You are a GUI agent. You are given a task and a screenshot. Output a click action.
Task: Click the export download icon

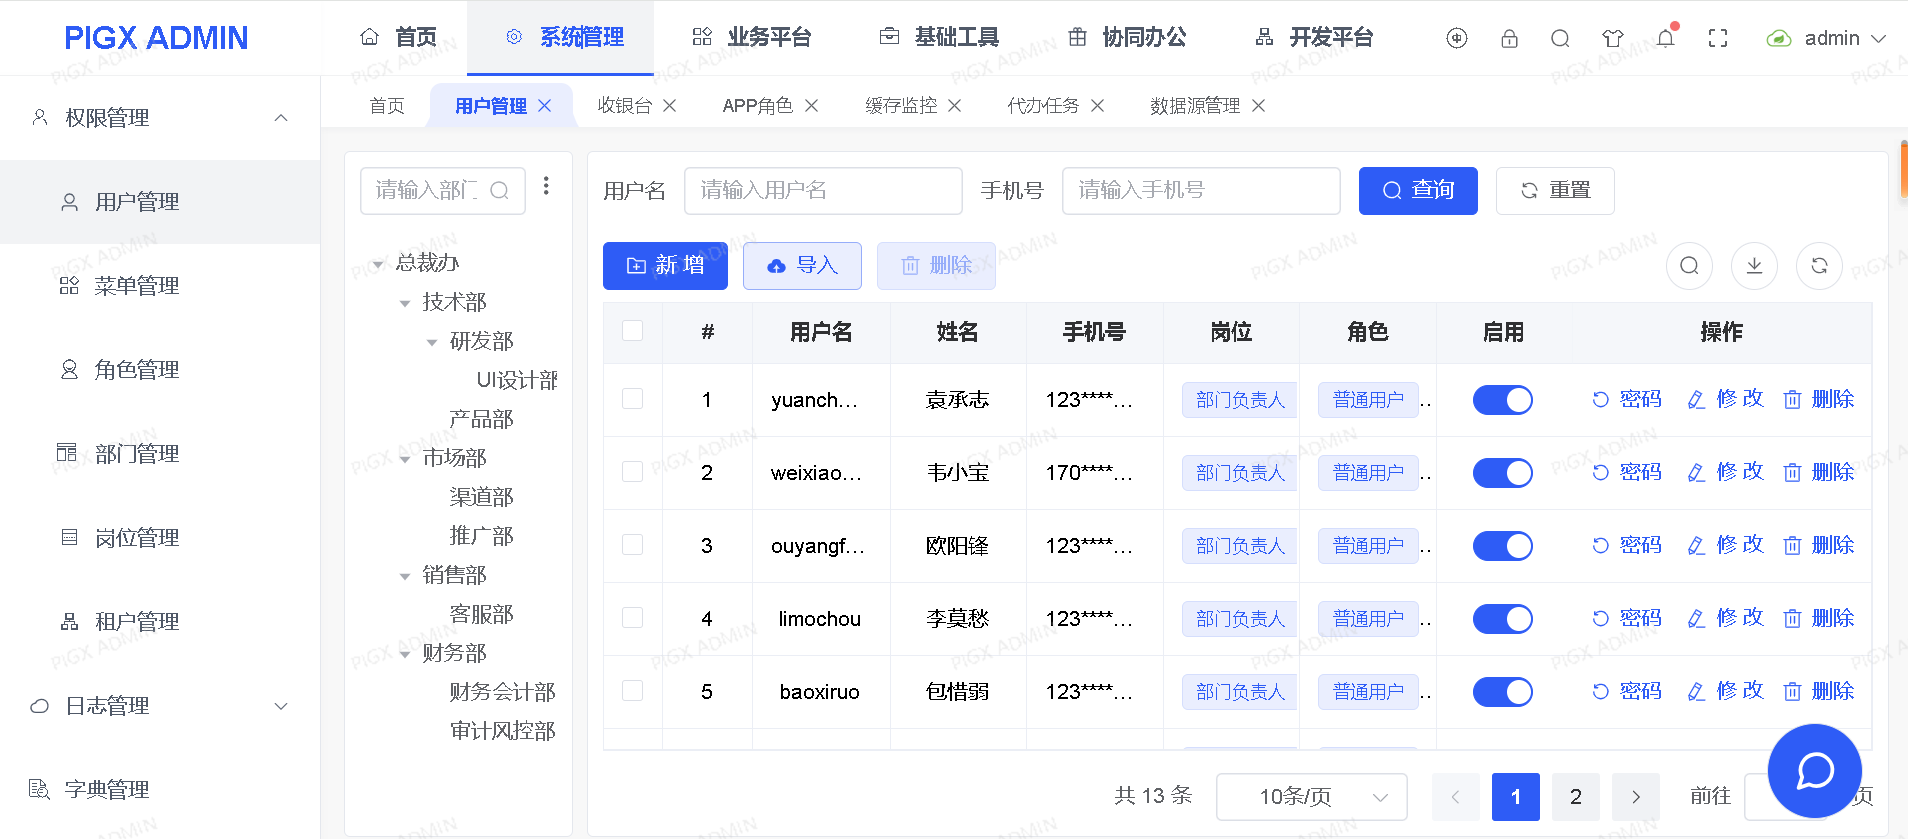tap(1754, 266)
